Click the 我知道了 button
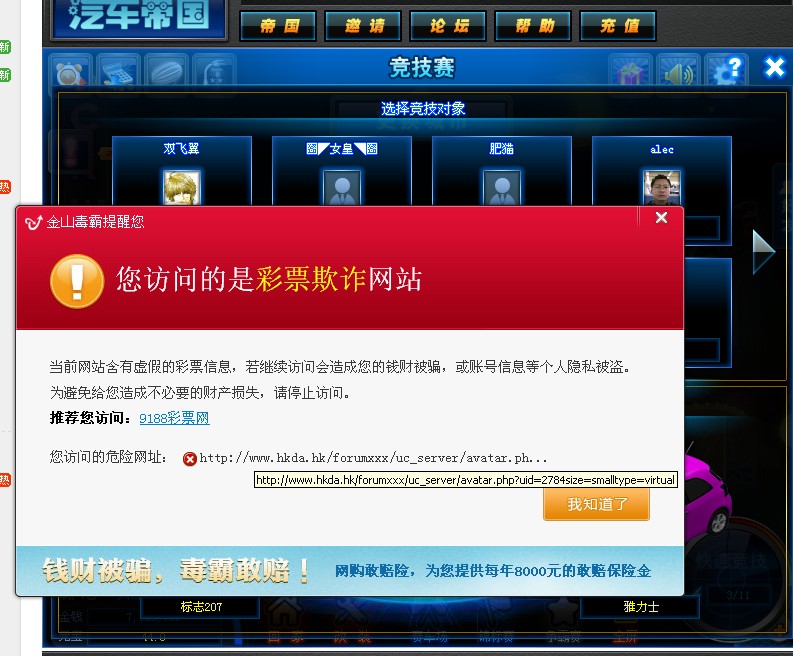 [597, 504]
